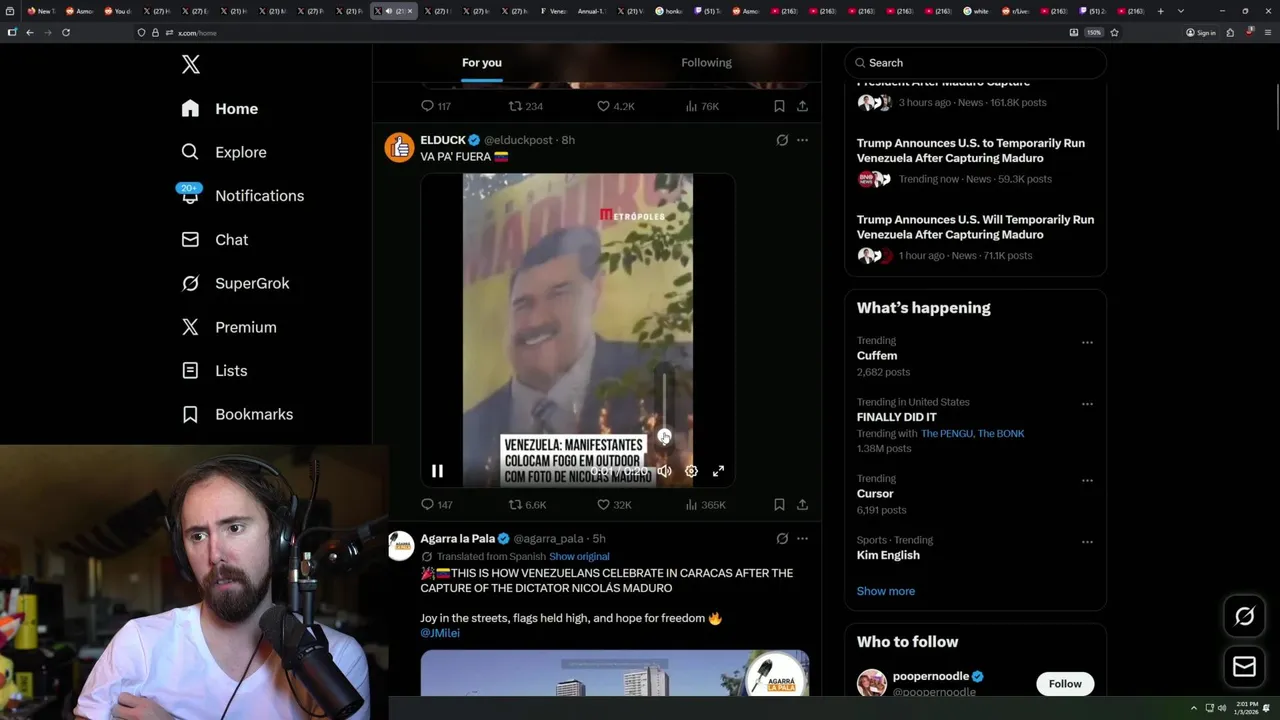Go to Home in the sidebar

(x=220, y=109)
